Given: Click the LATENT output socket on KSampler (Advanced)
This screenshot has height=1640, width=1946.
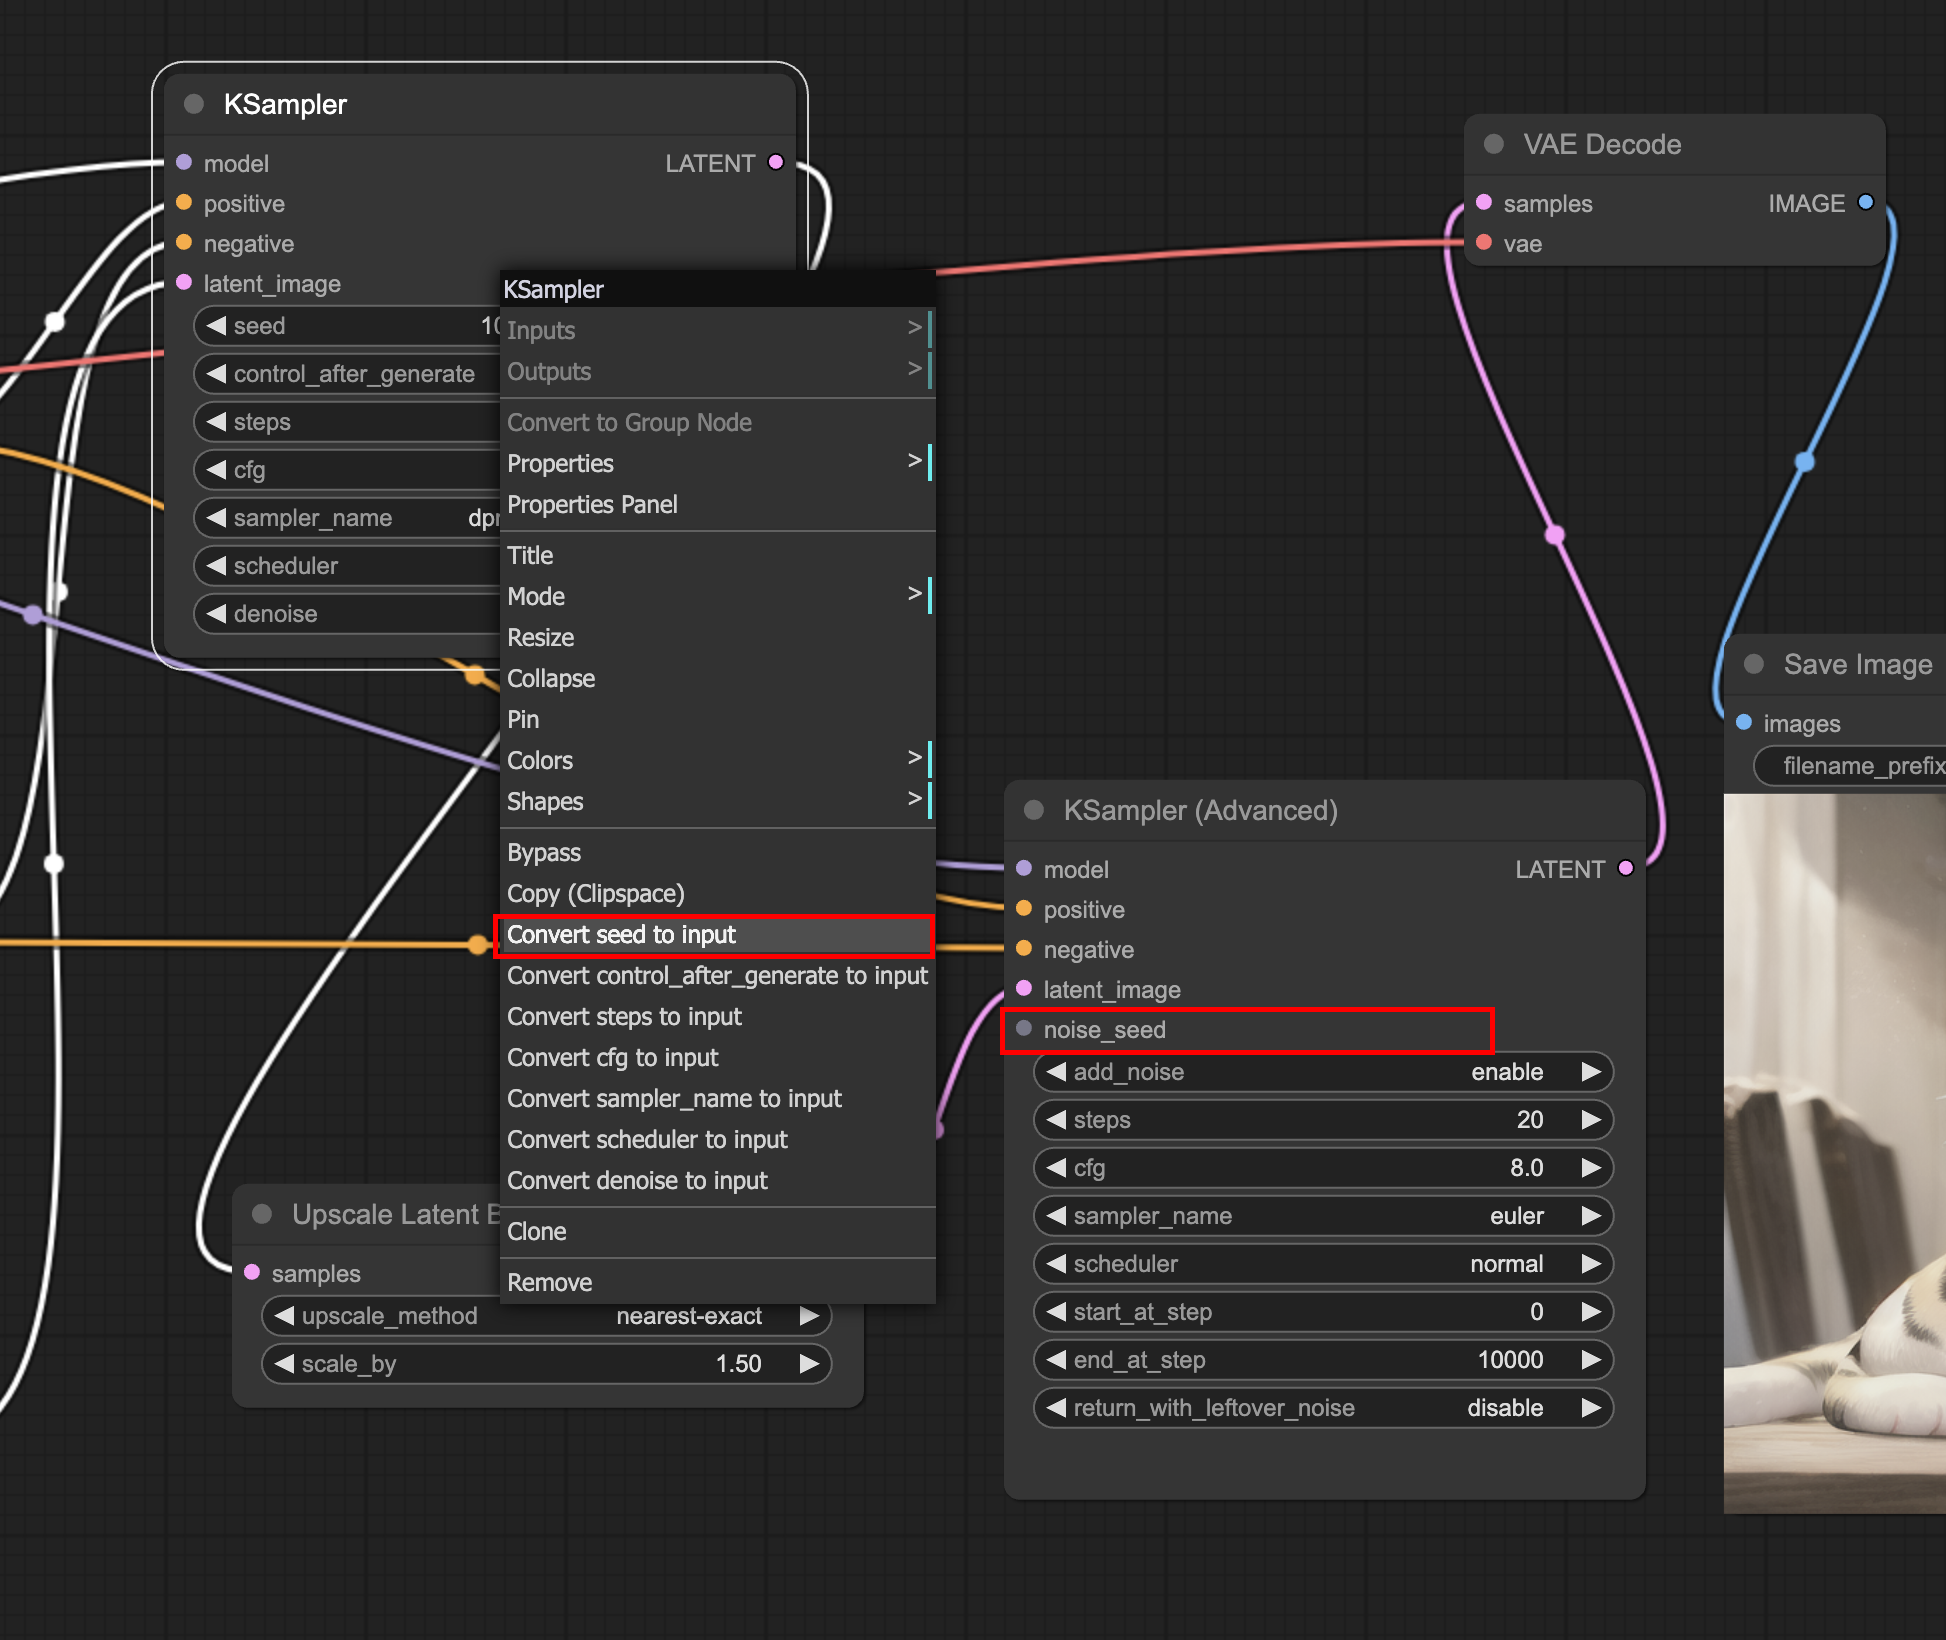Looking at the screenshot, I should pyautogui.click(x=1626, y=868).
